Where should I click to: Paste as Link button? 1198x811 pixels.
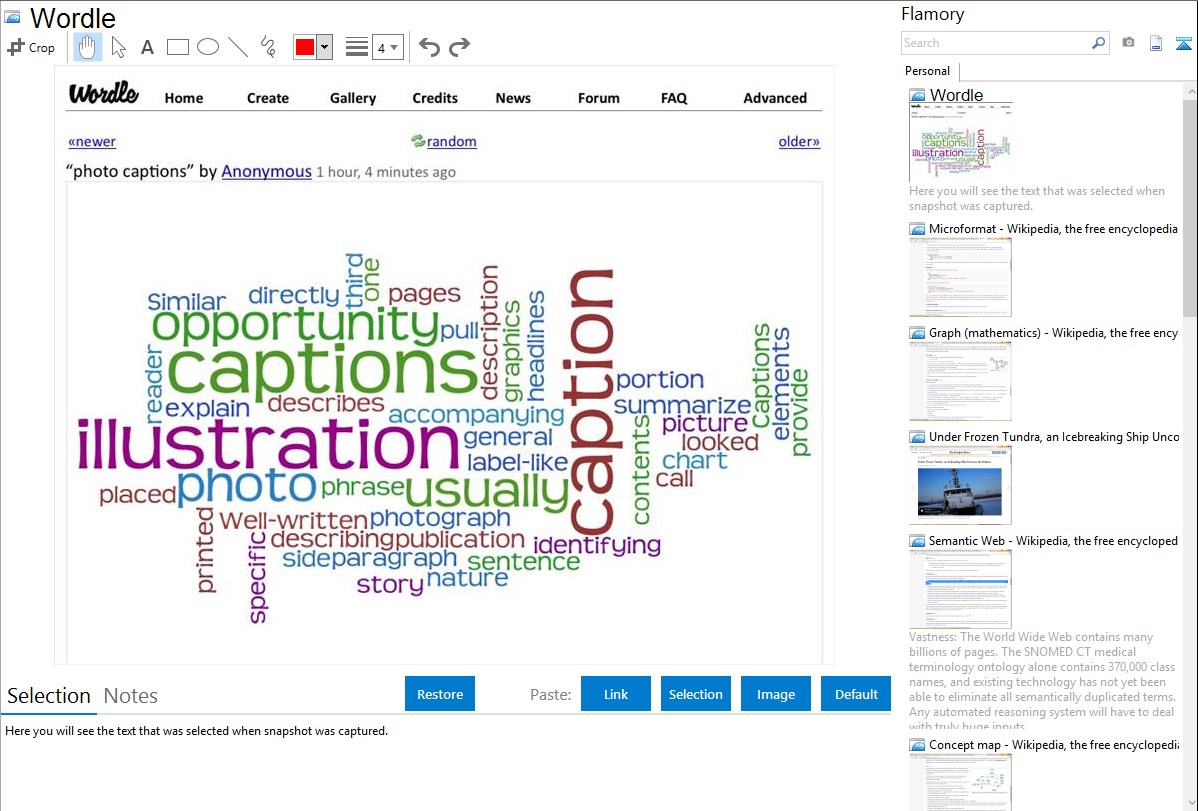(x=616, y=694)
